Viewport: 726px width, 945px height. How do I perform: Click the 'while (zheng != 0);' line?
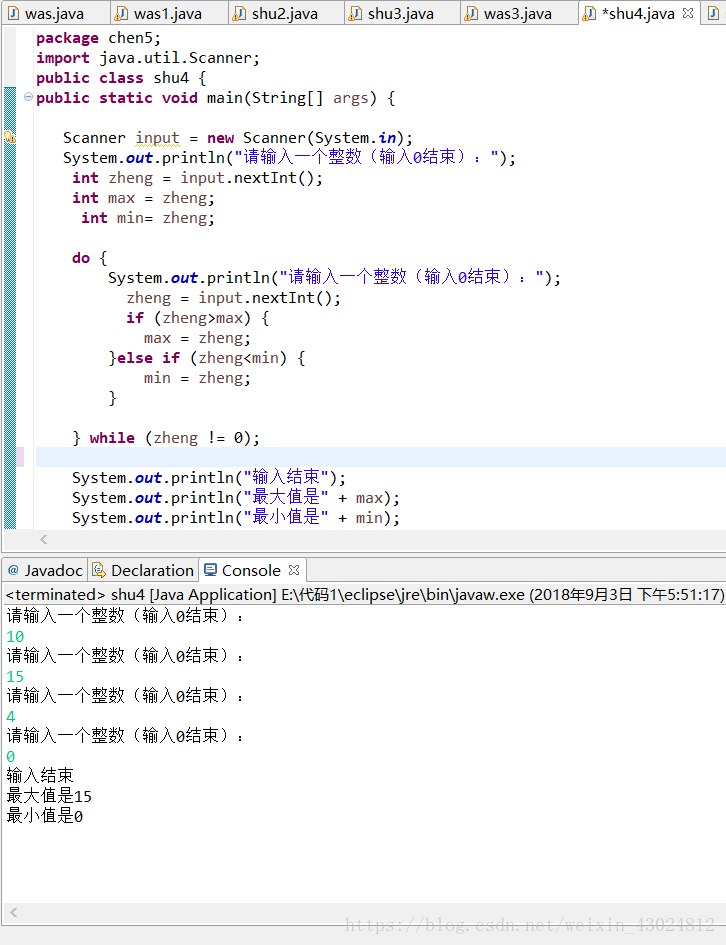[166, 438]
